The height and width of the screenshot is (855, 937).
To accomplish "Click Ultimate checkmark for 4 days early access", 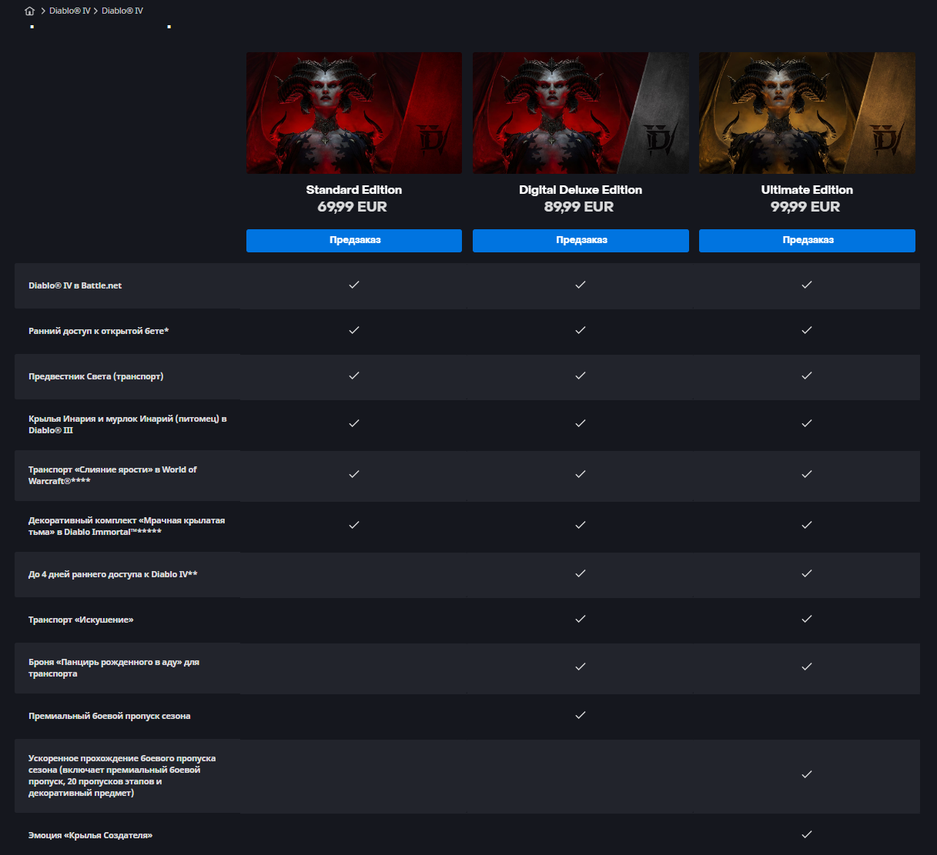I will [807, 573].
